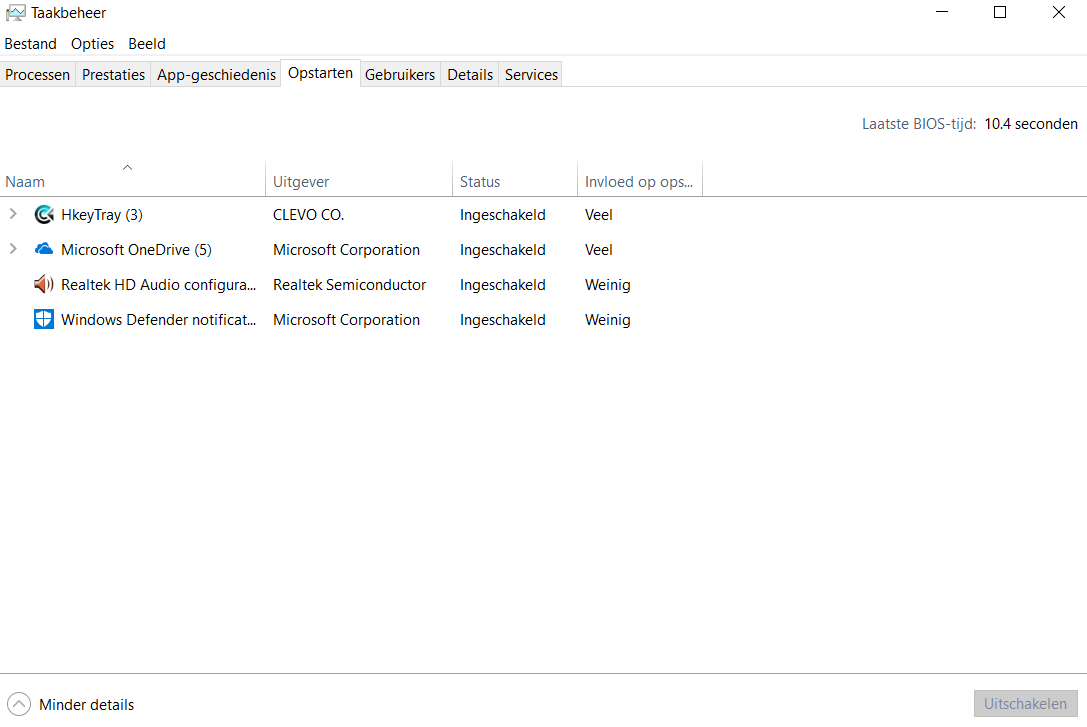The image size is (1087, 727).
Task: Open the Beeld menu
Action: click(x=147, y=44)
